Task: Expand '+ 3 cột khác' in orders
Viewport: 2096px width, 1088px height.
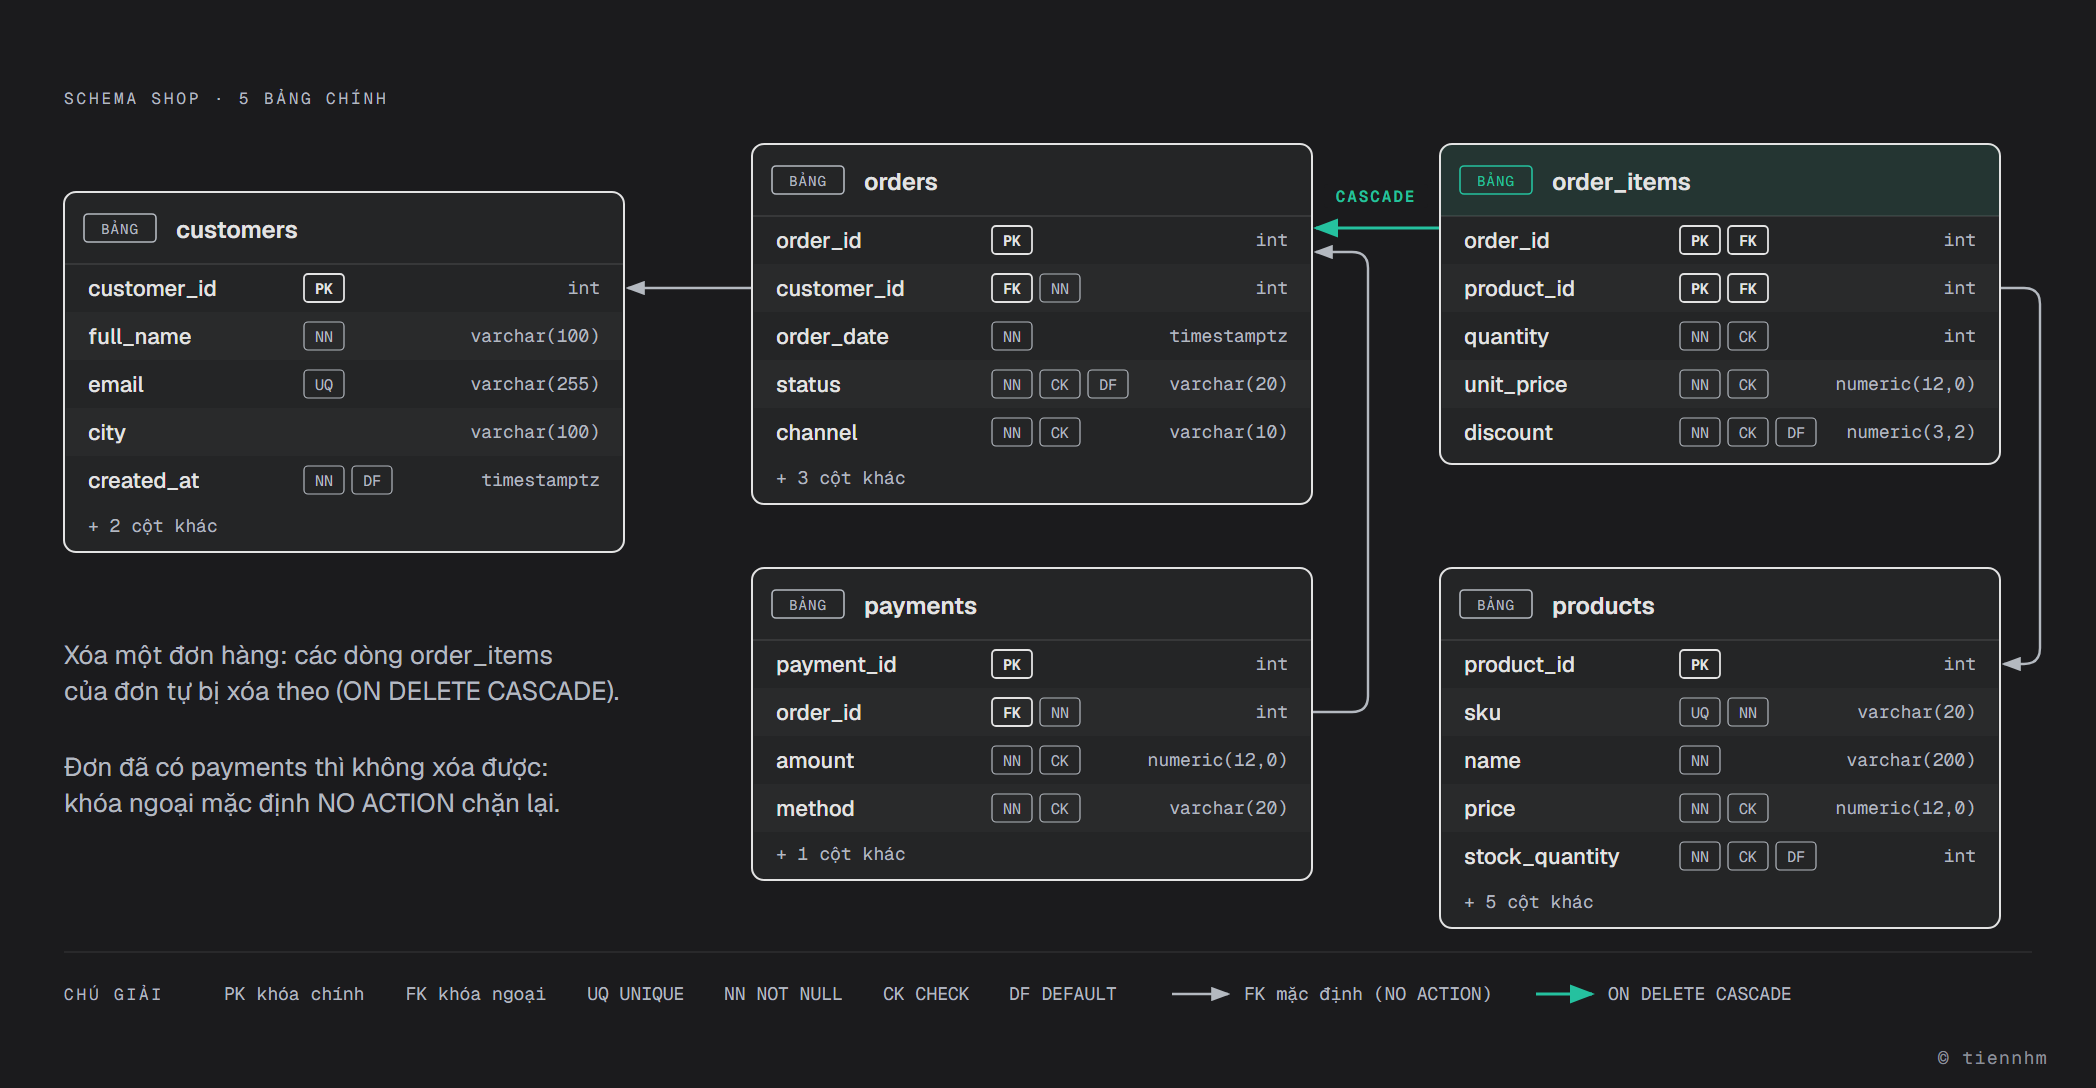Action: (x=841, y=478)
